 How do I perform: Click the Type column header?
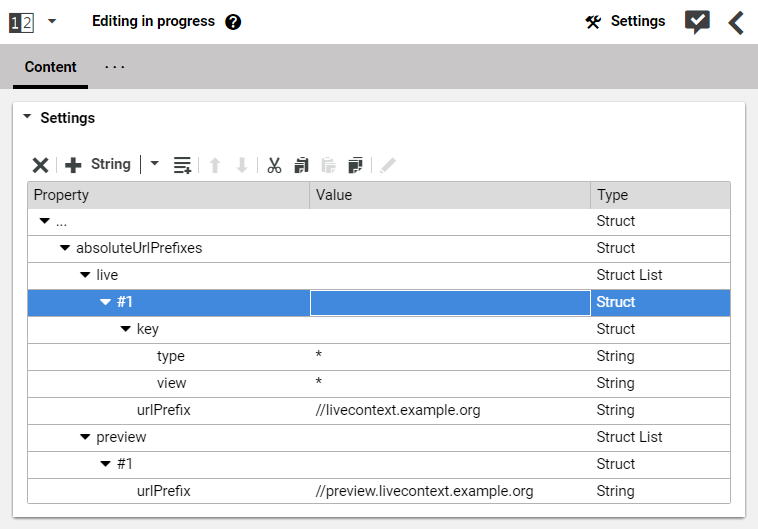[x=660, y=195]
